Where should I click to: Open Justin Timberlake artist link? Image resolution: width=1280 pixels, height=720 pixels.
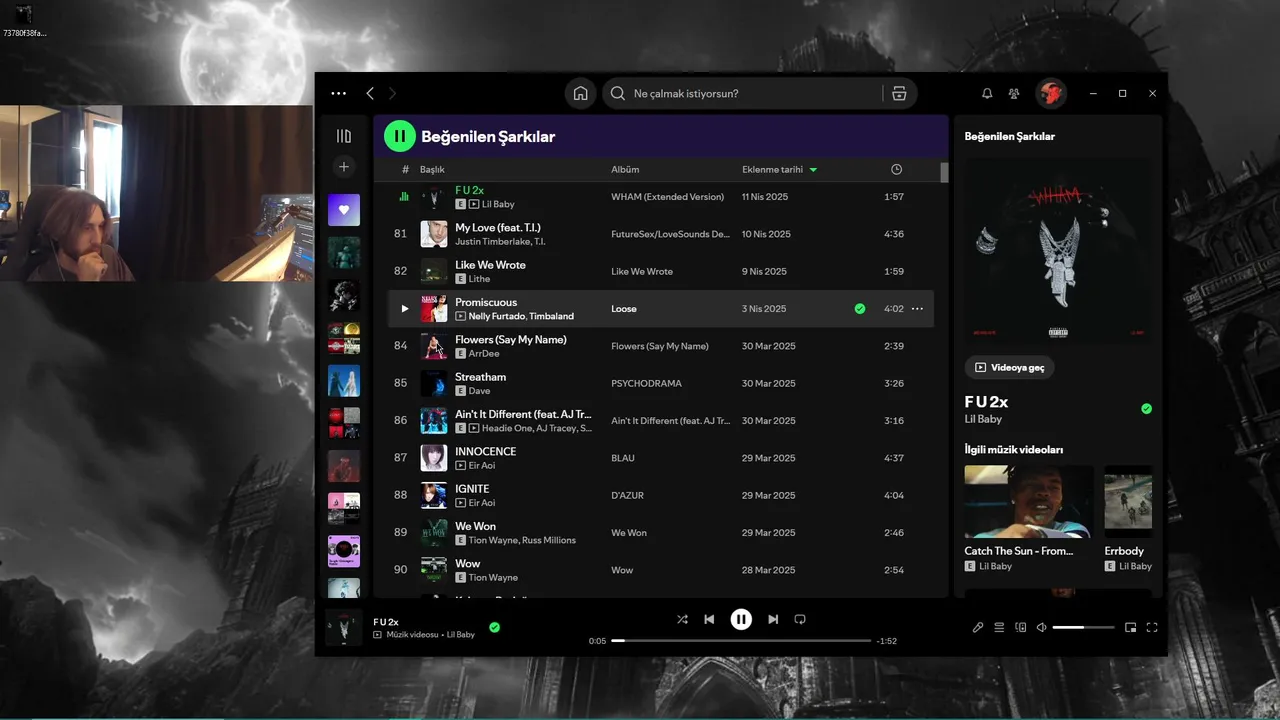(x=492, y=242)
